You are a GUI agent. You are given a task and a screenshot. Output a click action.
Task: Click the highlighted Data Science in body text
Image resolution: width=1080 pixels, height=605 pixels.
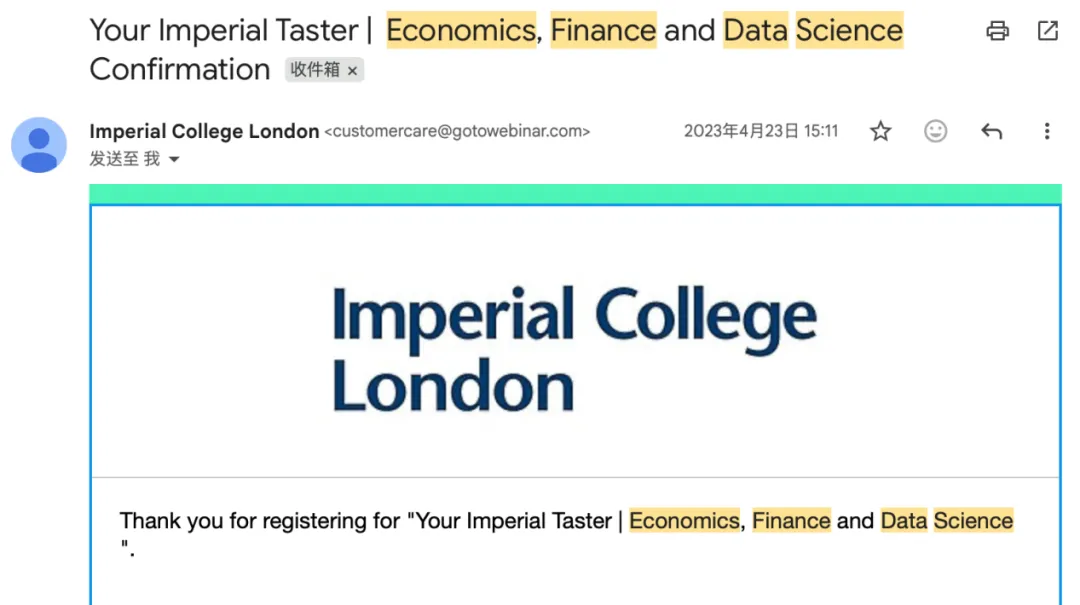tap(946, 521)
